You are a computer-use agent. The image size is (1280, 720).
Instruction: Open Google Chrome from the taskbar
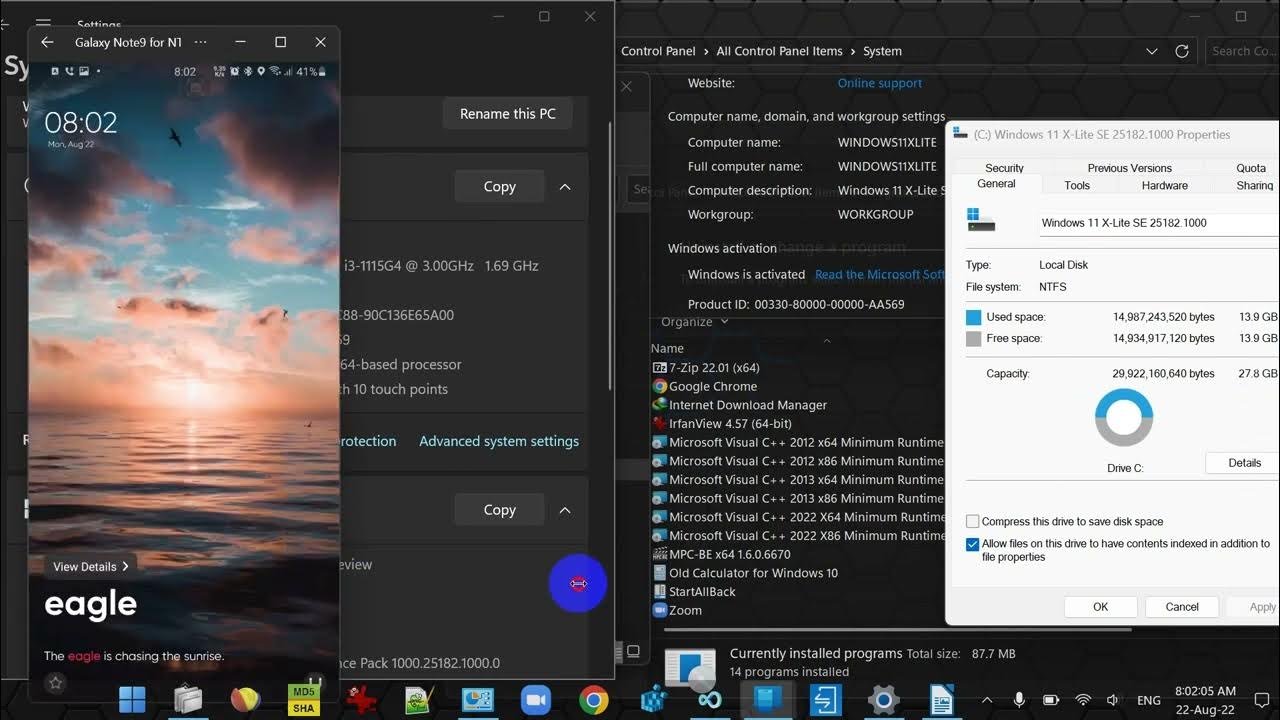594,700
